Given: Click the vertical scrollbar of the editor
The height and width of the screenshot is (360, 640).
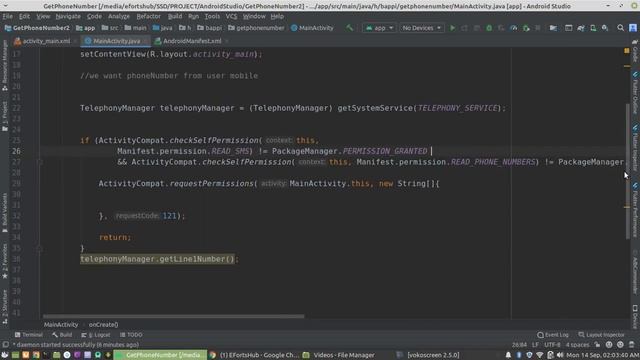Looking at the screenshot, I should pos(627,171).
